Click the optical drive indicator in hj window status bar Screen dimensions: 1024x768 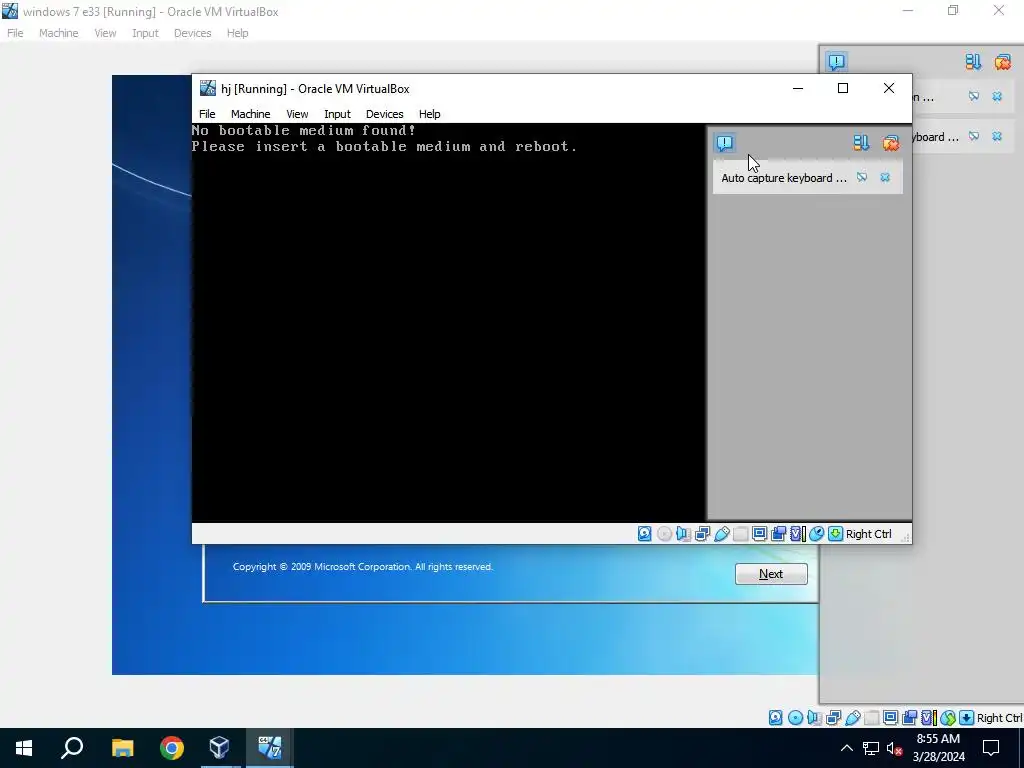point(664,534)
